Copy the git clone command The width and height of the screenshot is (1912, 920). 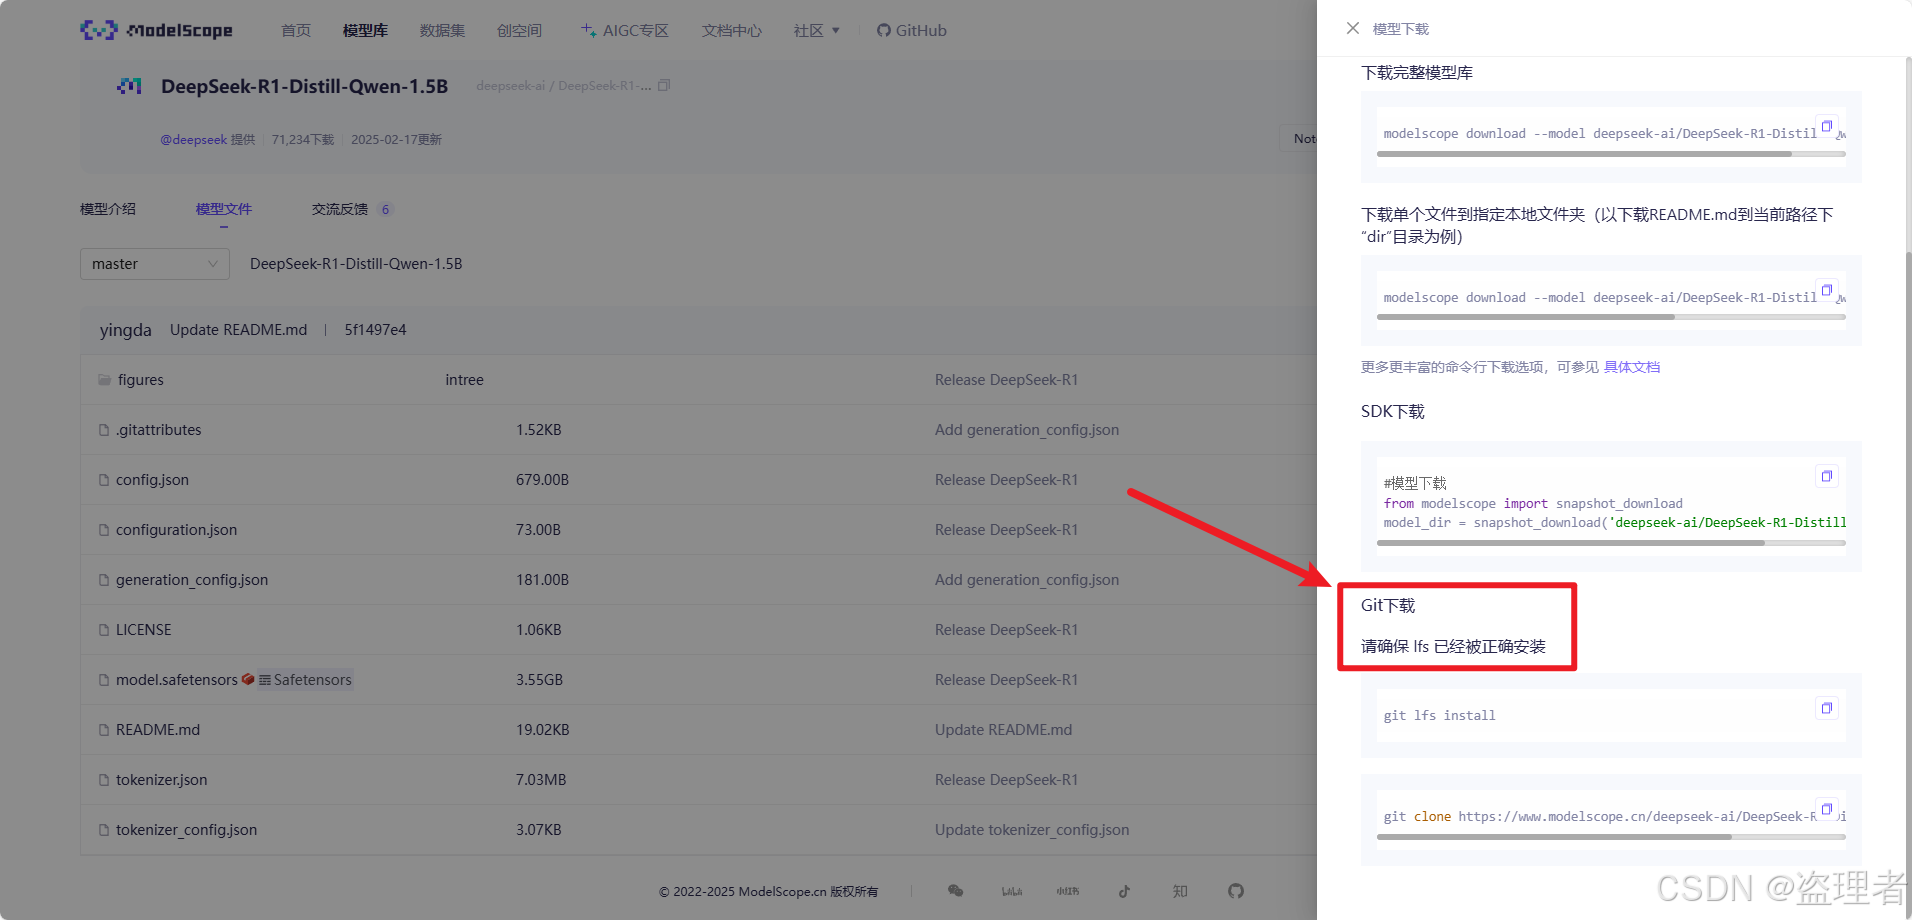coord(1827,808)
